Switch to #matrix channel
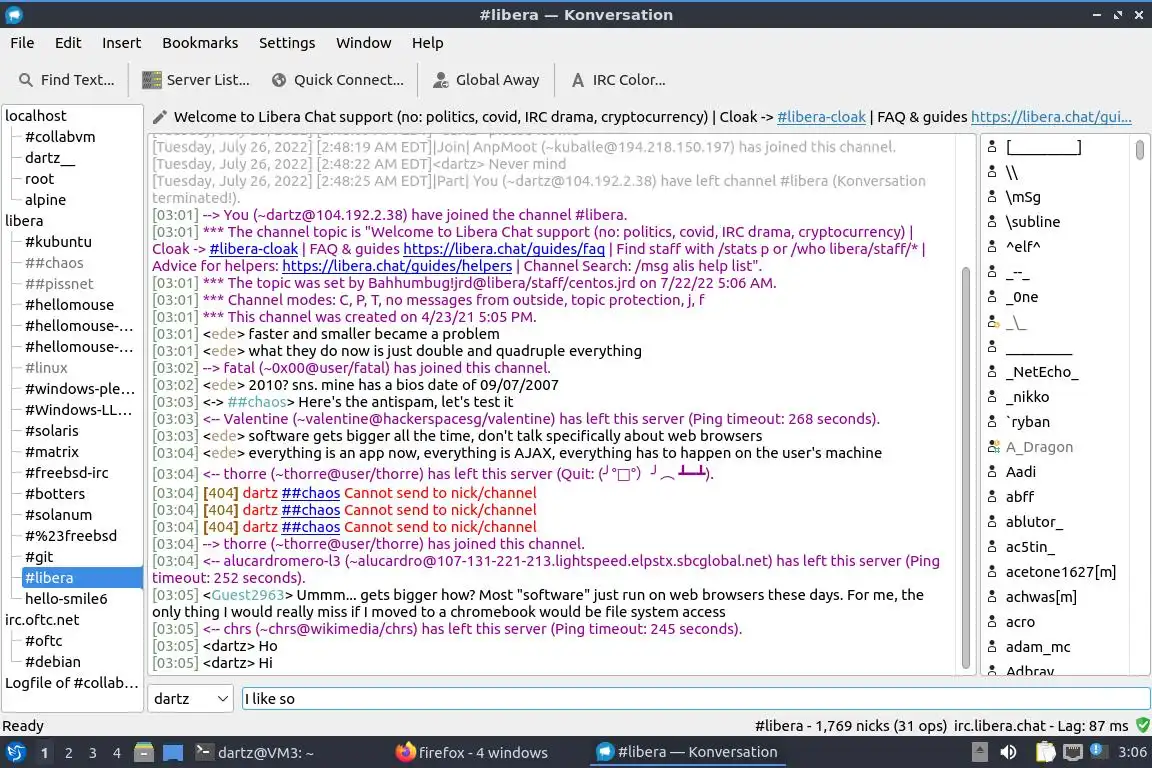 (x=51, y=452)
